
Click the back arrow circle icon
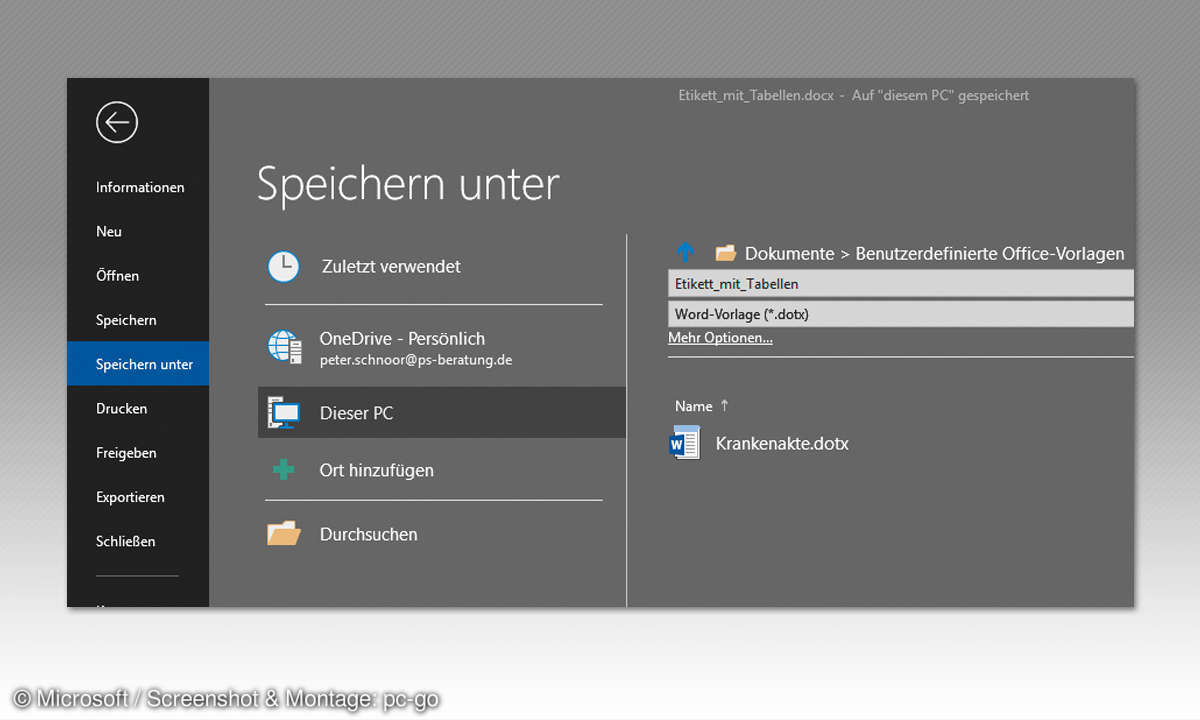click(117, 123)
